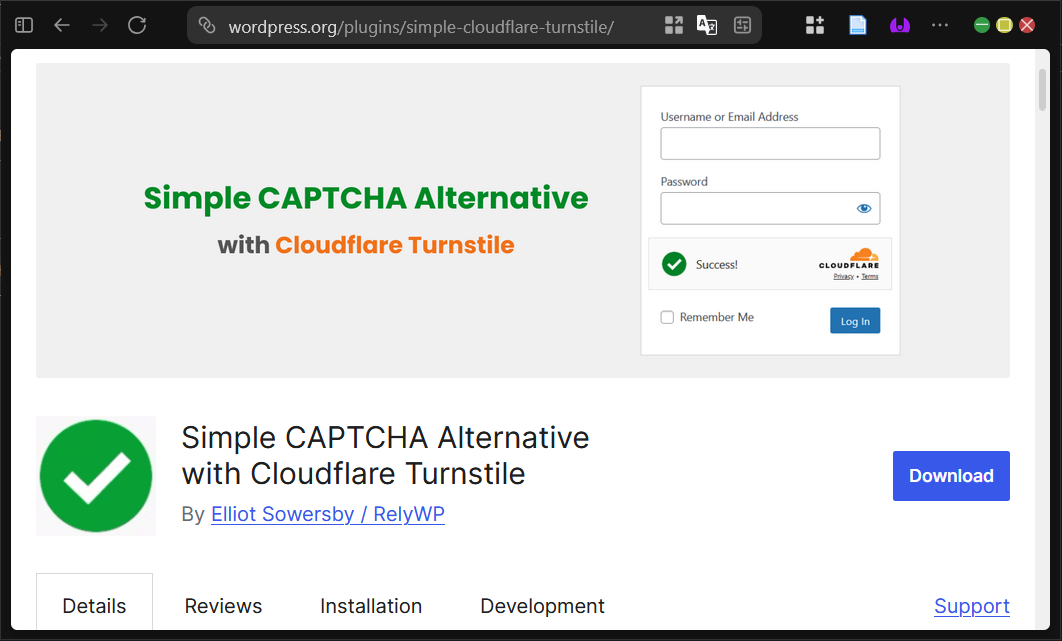This screenshot has height=641, width=1062.
Task: Open the Development tab
Action: pos(543,606)
